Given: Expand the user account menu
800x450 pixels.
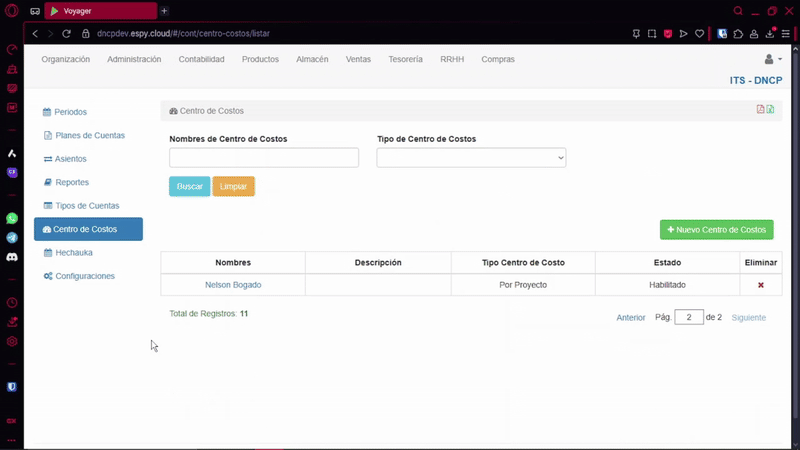Looking at the screenshot, I should [x=772, y=60].
